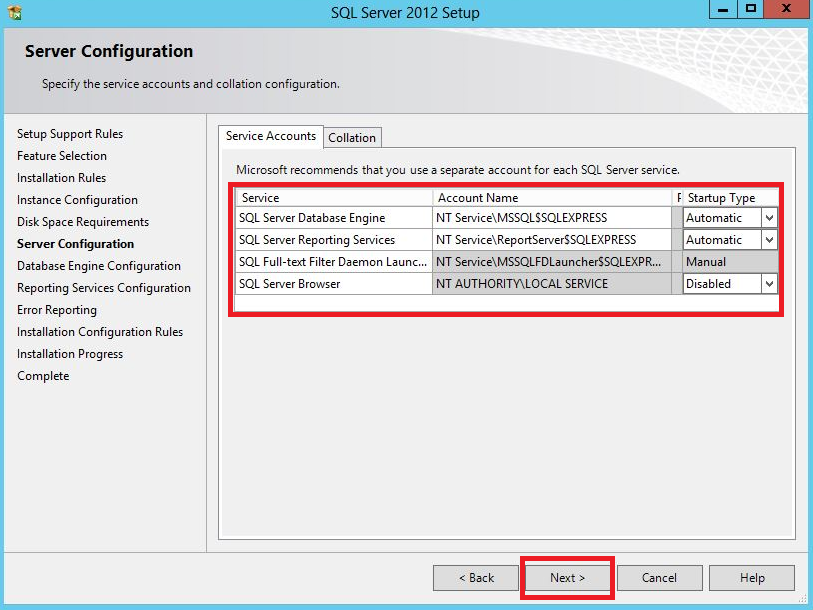Go to Instance Configuration step
This screenshot has width=813, height=610.
pyautogui.click(x=77, y=200)
